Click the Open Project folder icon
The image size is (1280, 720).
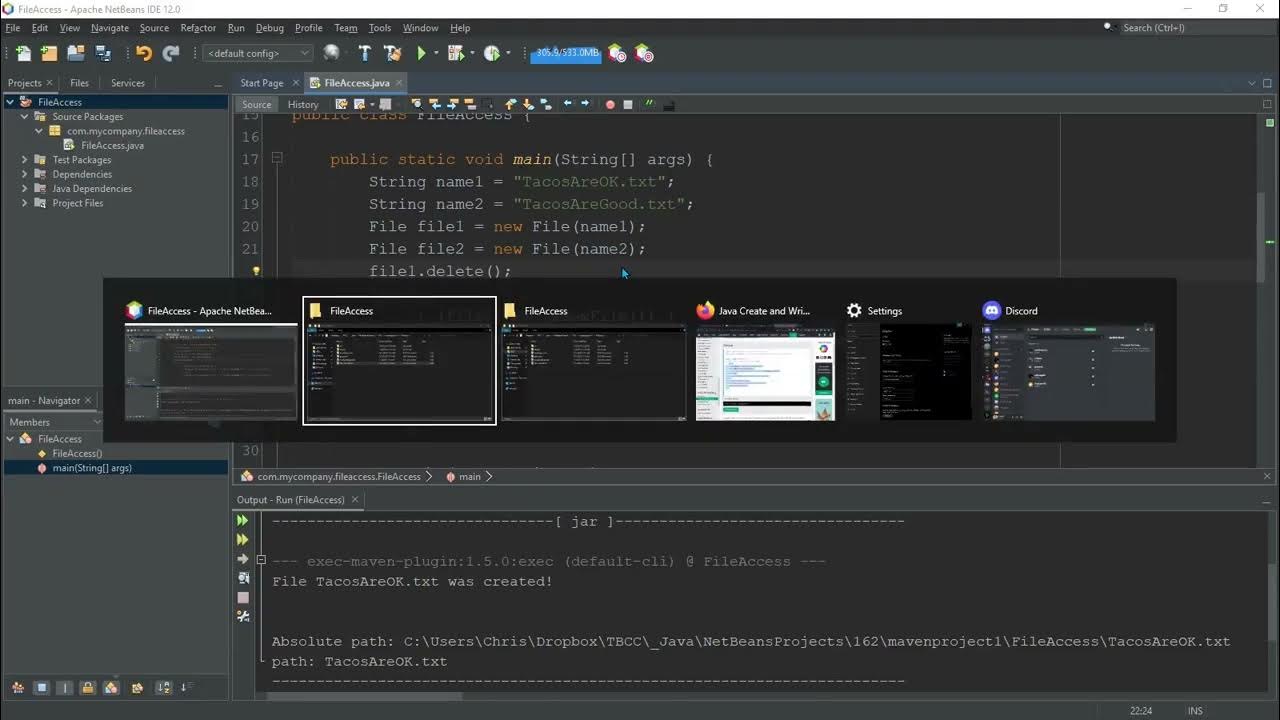(76, 53)
